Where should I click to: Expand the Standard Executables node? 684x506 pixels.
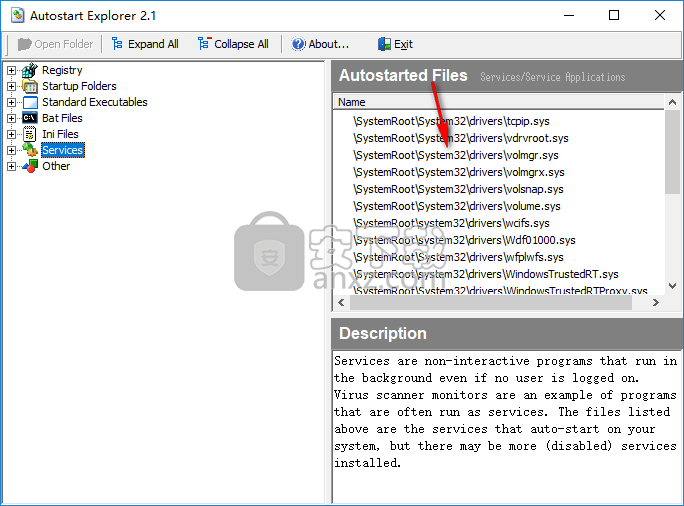pos(12,103)
